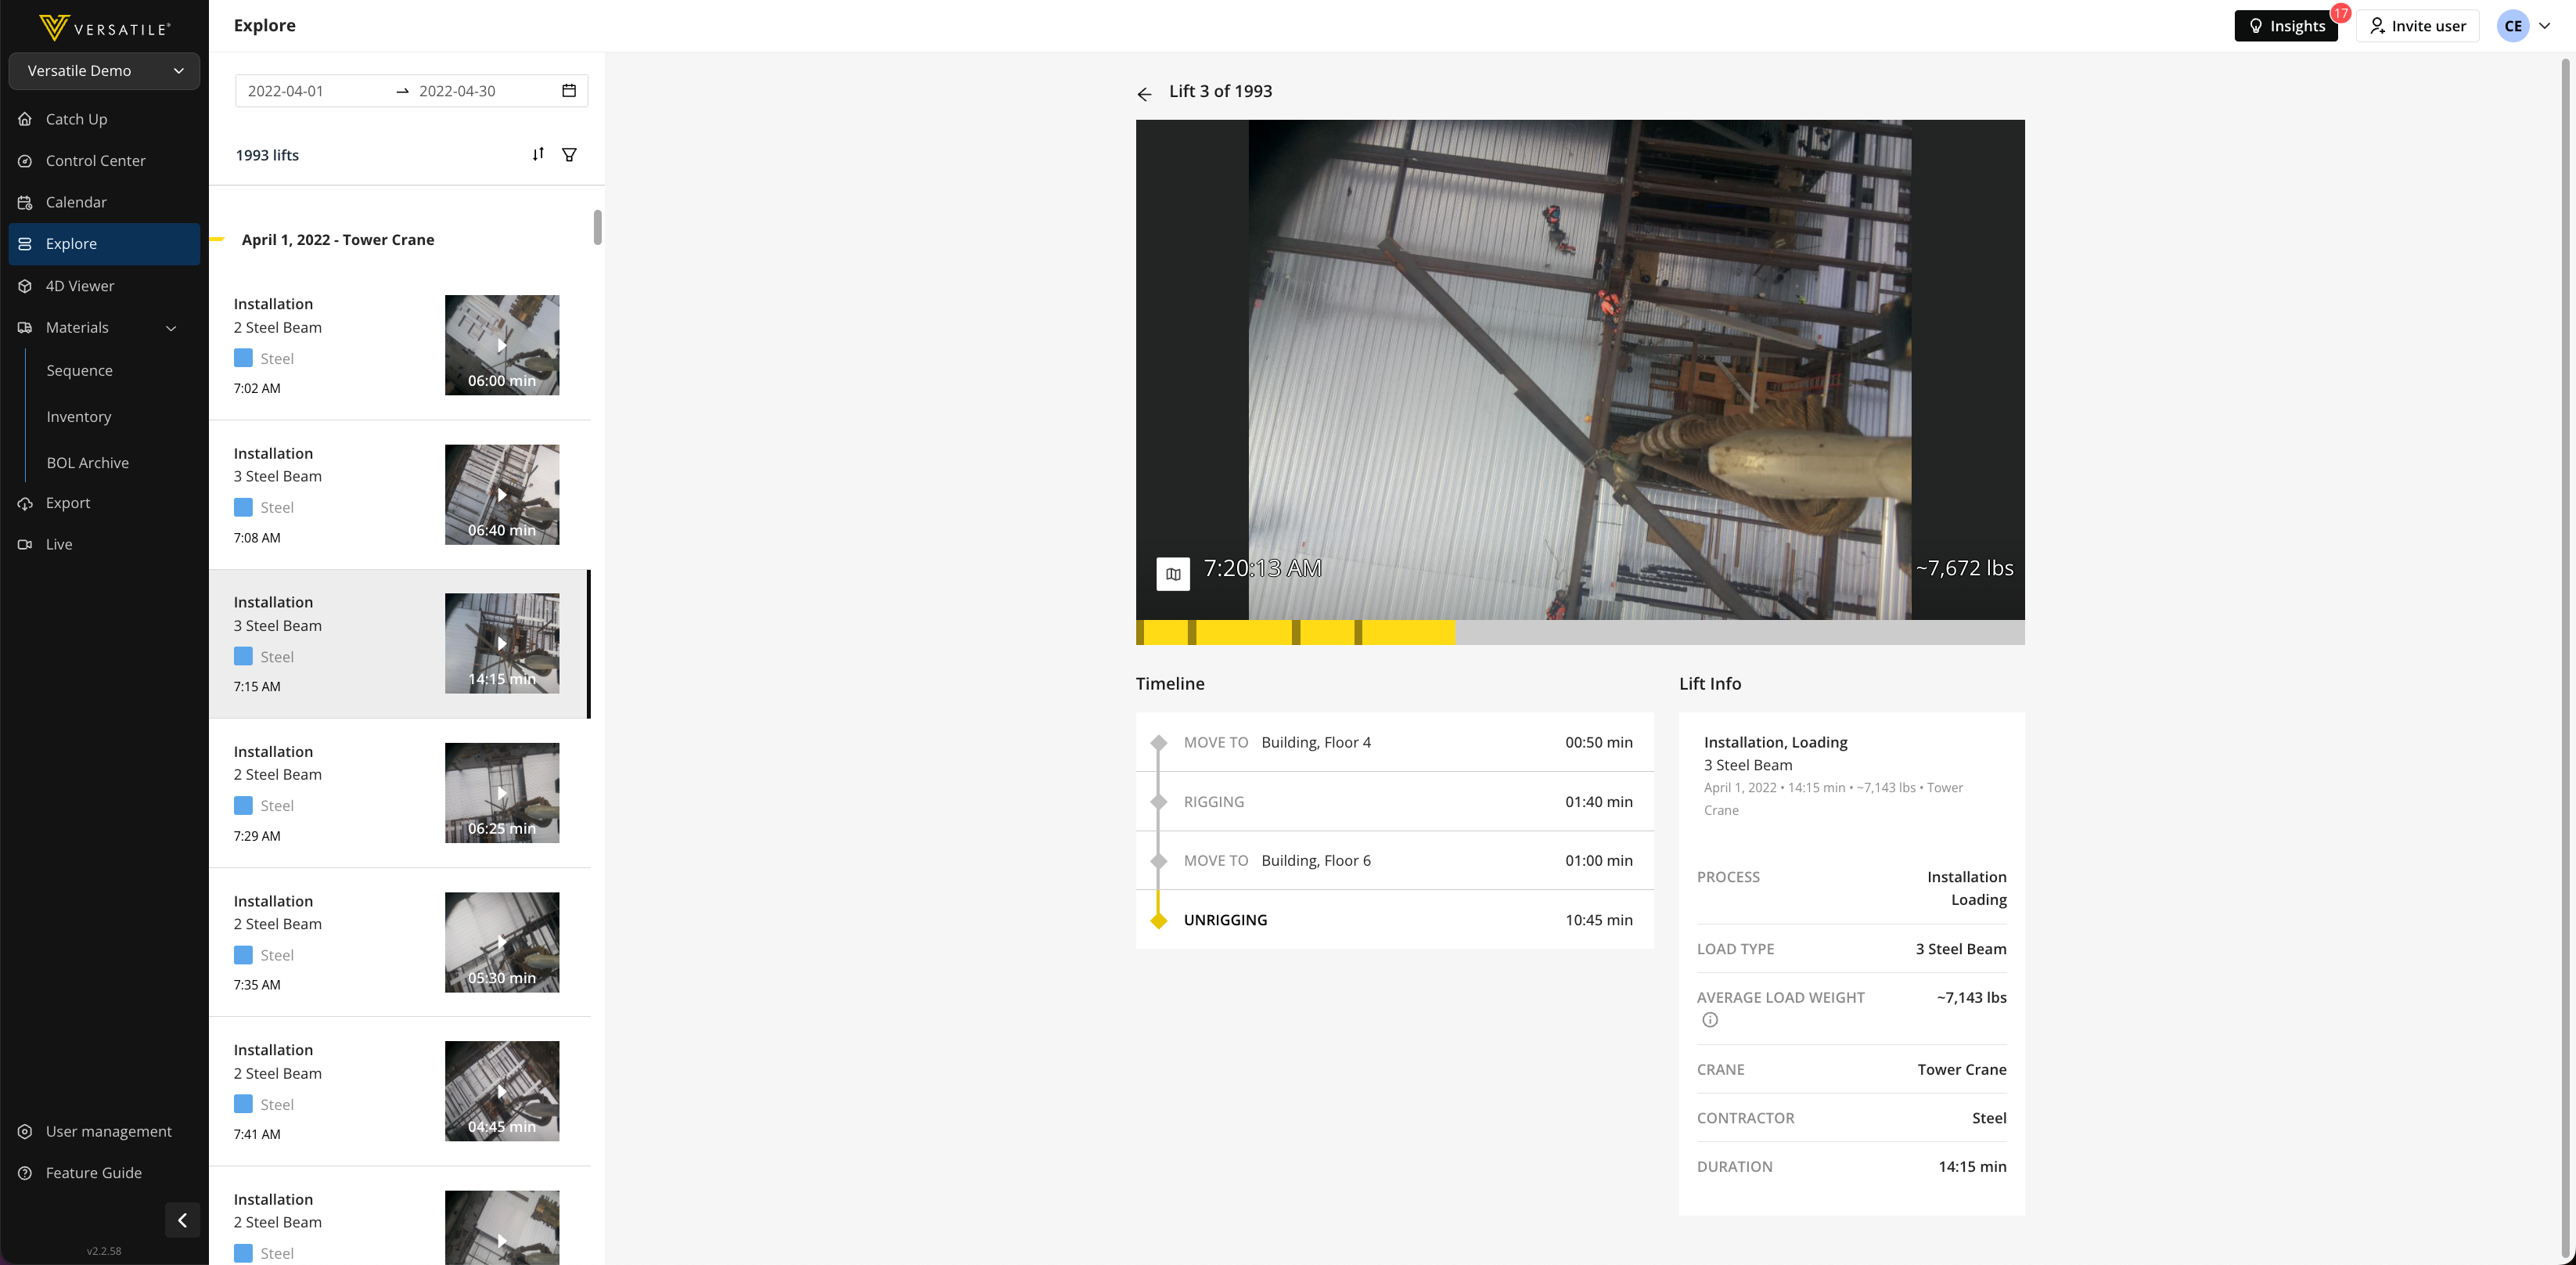The image size is (2576, 1265).
Task: Click the red 17 notifications badge
Action: tap(2341, 13)
